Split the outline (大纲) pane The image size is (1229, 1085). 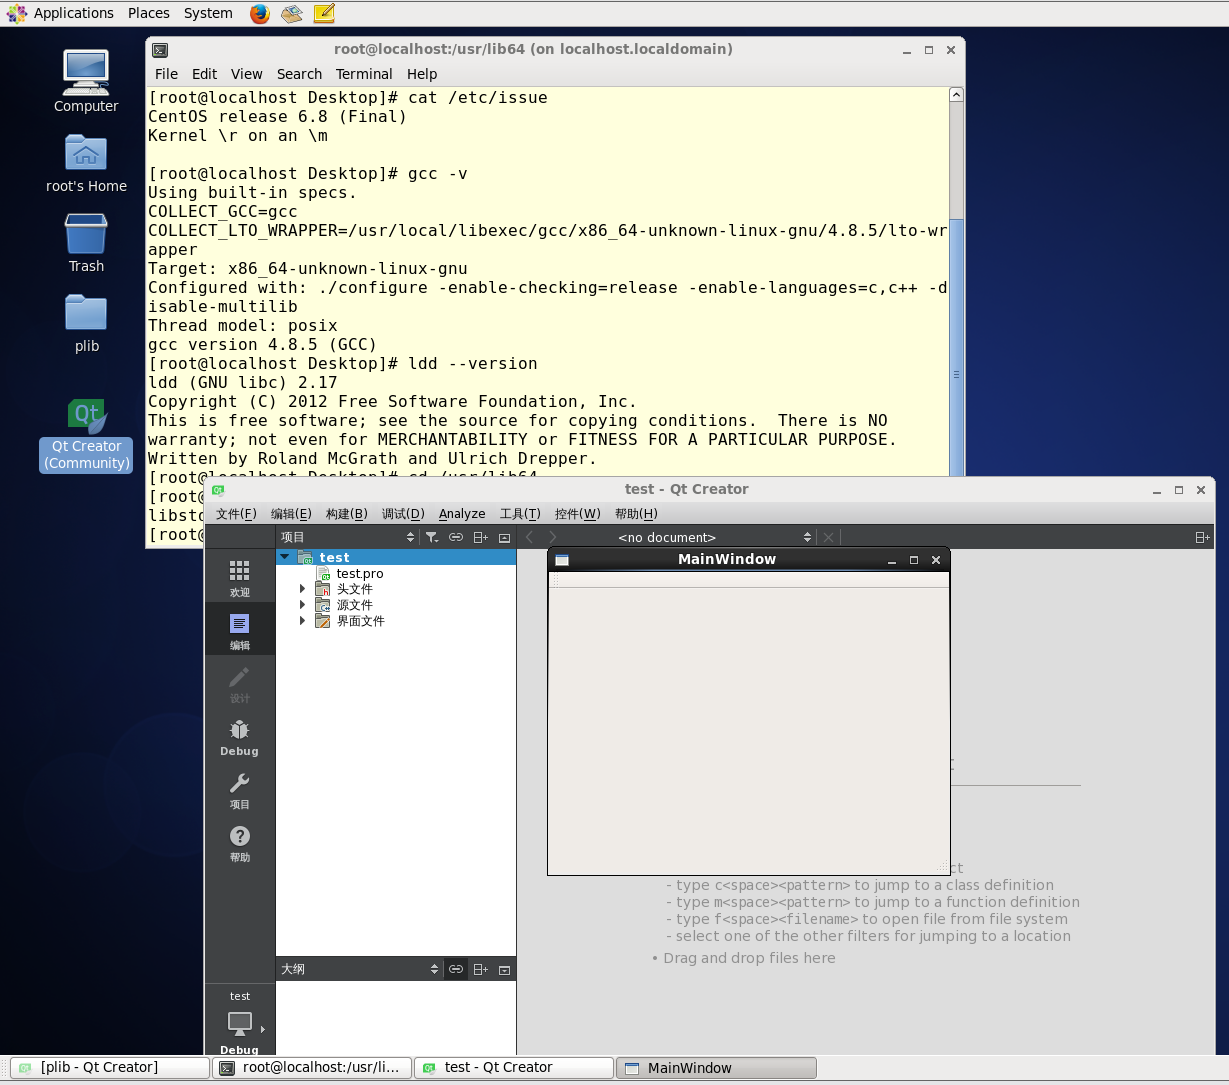pos(481,969)
